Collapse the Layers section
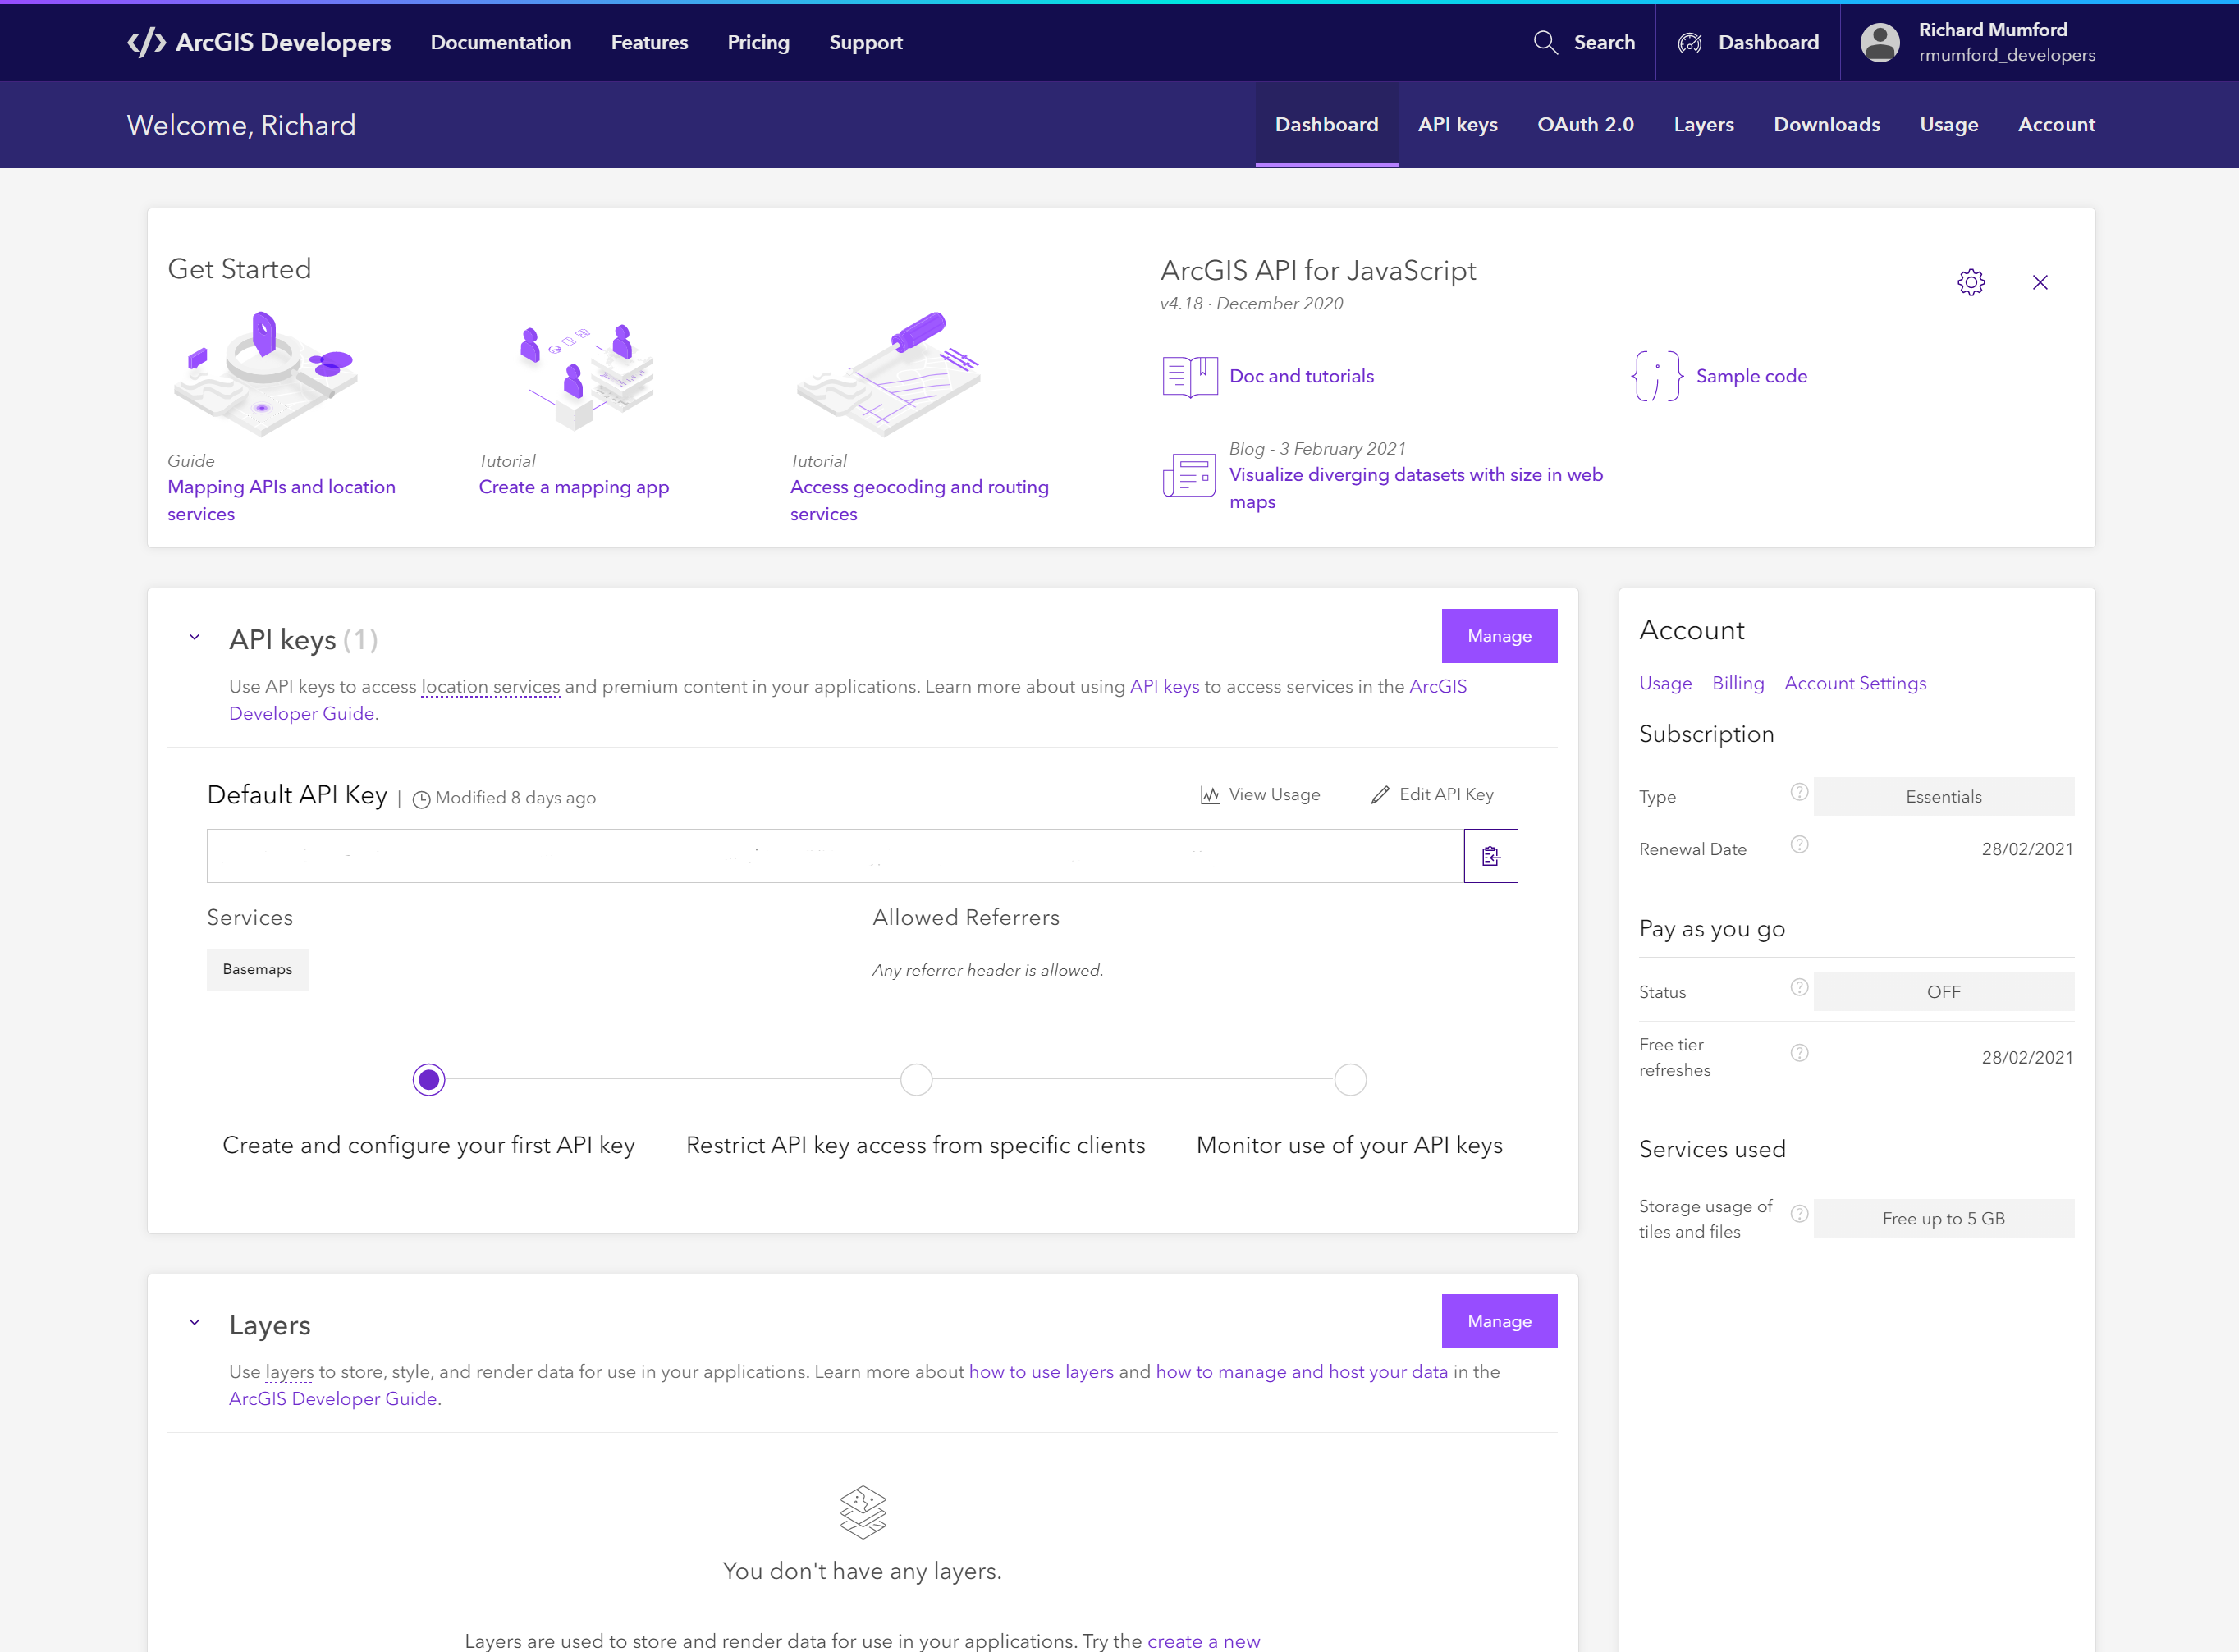This screenshot has height=1652, width=2239. click(x=195, y=1323)
